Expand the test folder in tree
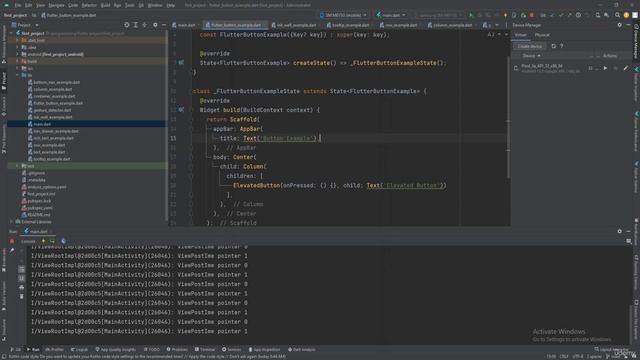The image size is (640, 360). pos(17,166)
